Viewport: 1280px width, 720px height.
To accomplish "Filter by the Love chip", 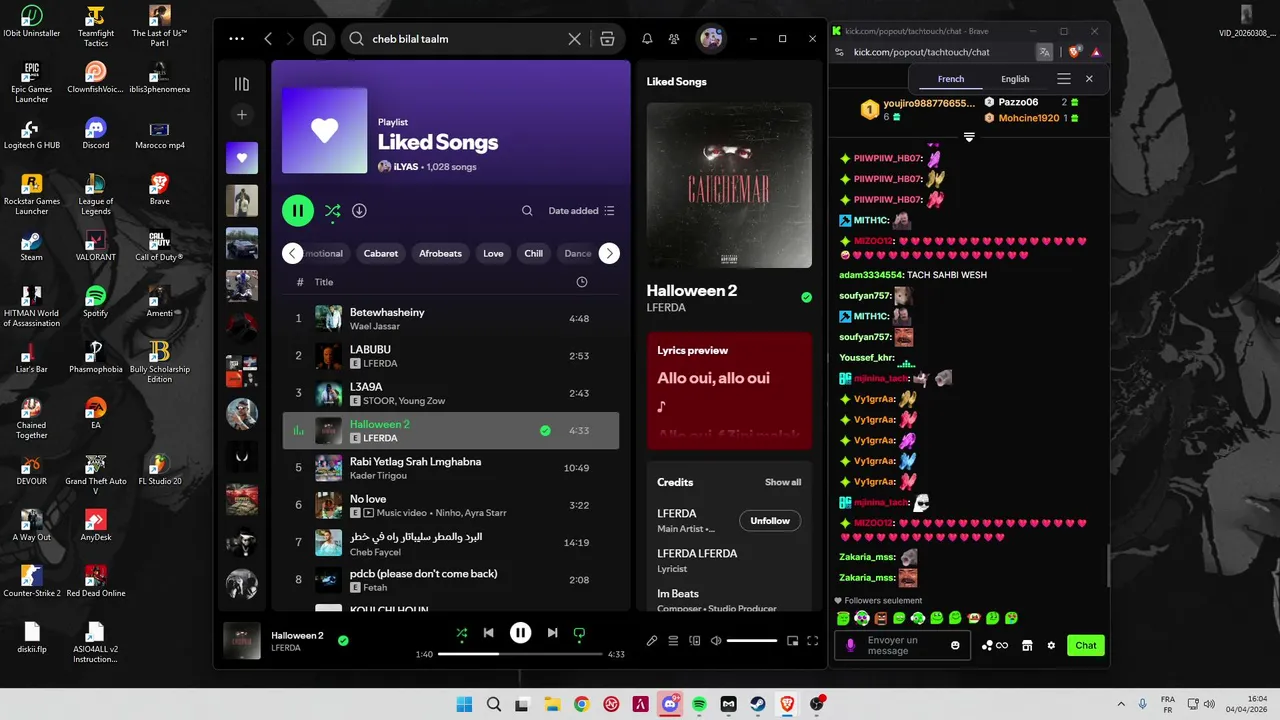I will [493, 253].
